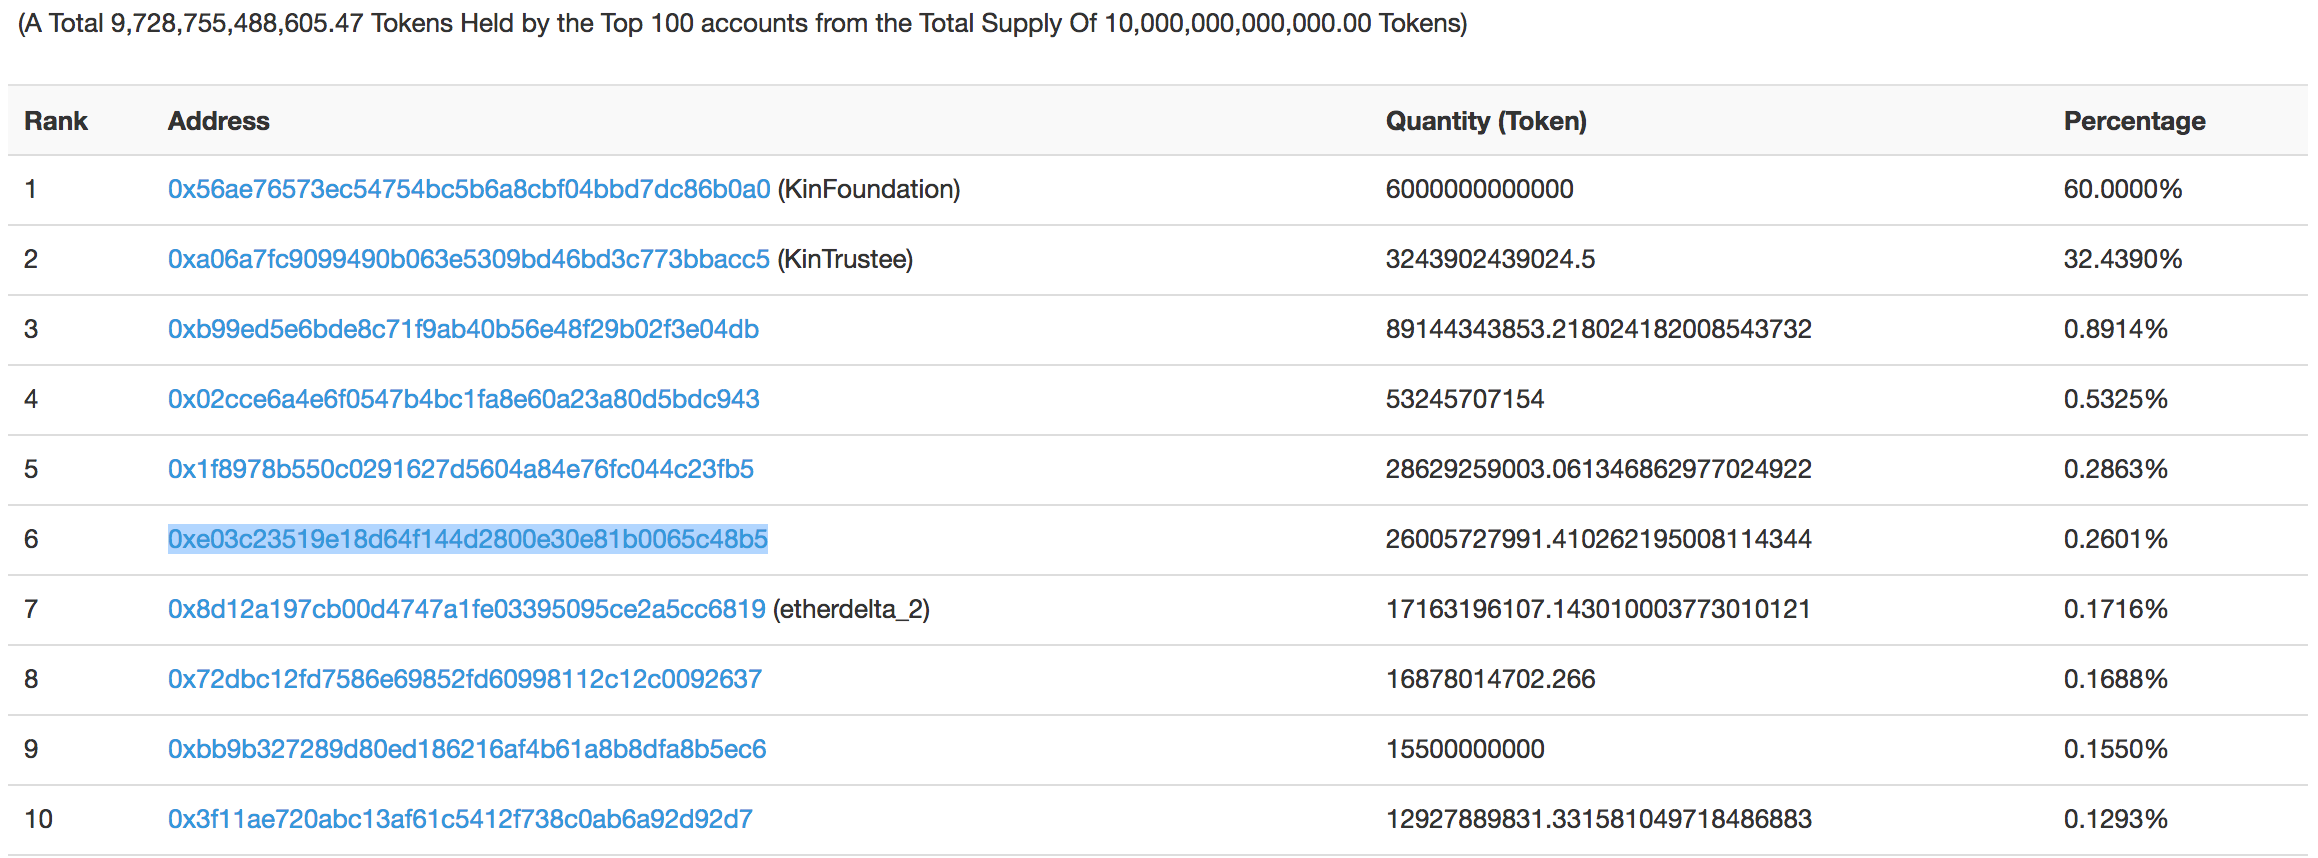Open address link 0x72dbc12fd7586e69852f...

coord(465,679)
